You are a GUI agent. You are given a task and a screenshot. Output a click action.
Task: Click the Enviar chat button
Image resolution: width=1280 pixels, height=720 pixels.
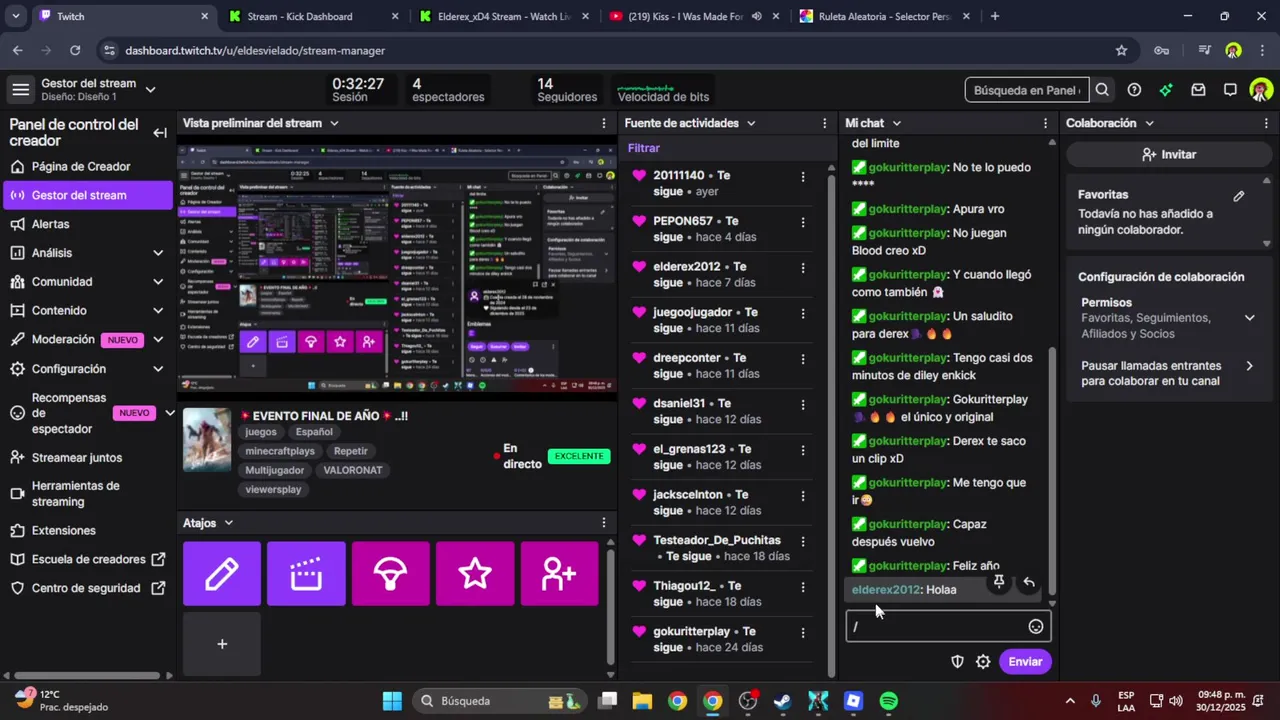1025,662
